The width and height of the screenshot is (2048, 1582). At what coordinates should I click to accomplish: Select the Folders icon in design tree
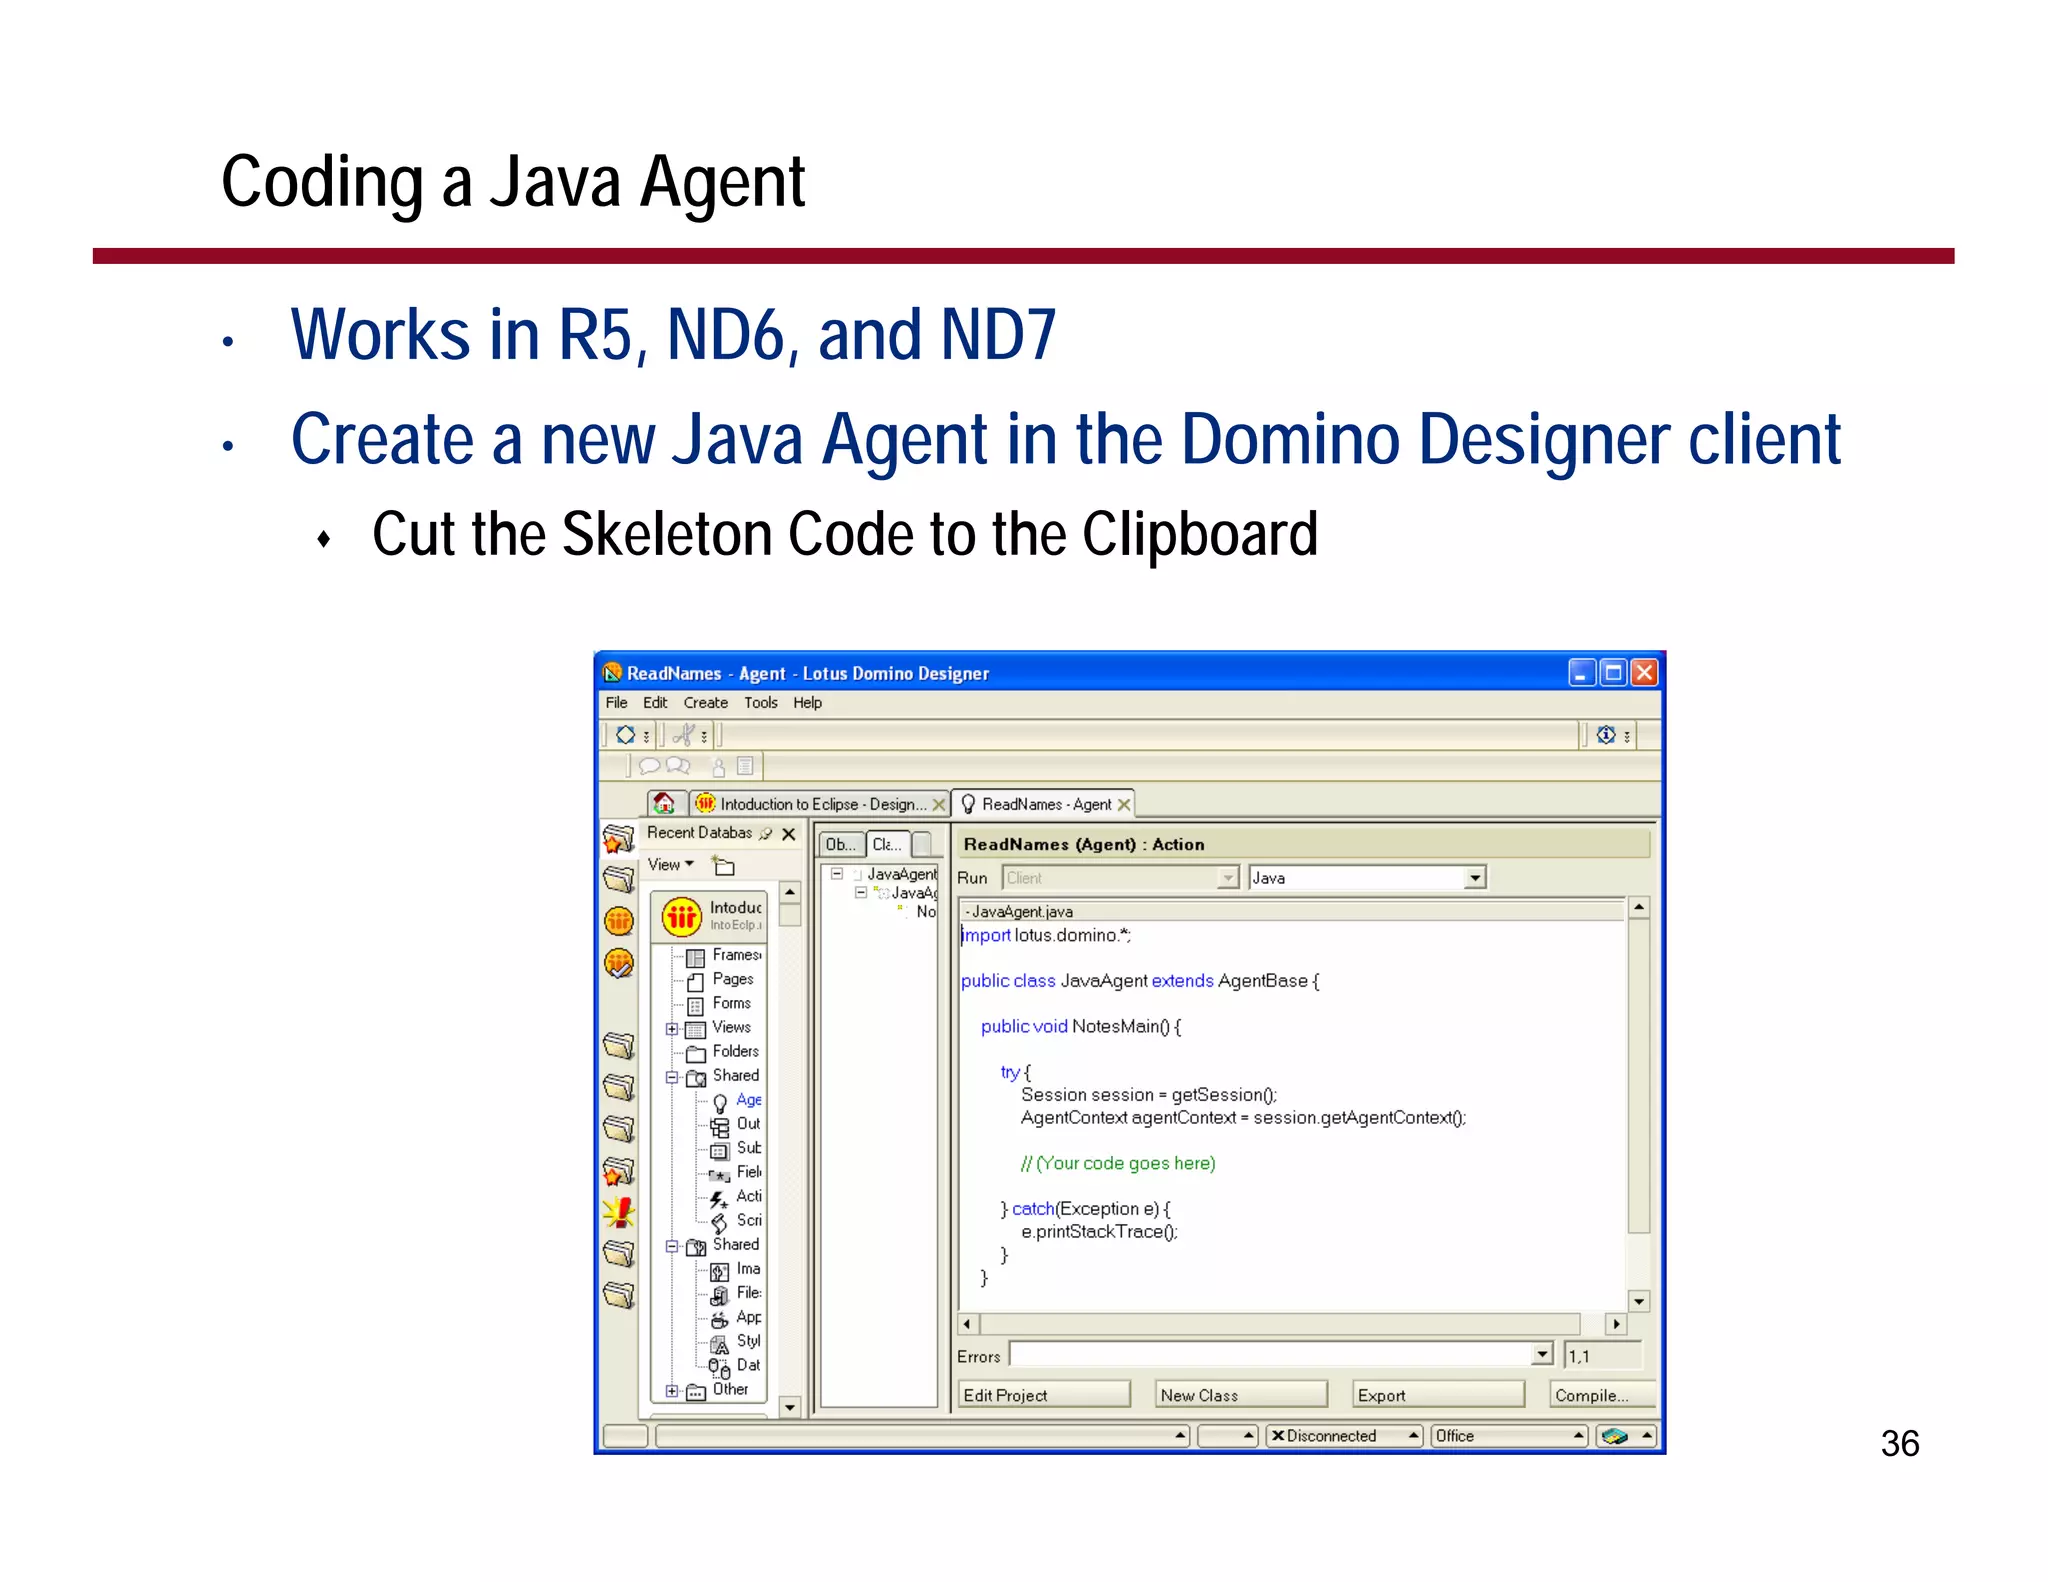click(x=696, y=1054)
